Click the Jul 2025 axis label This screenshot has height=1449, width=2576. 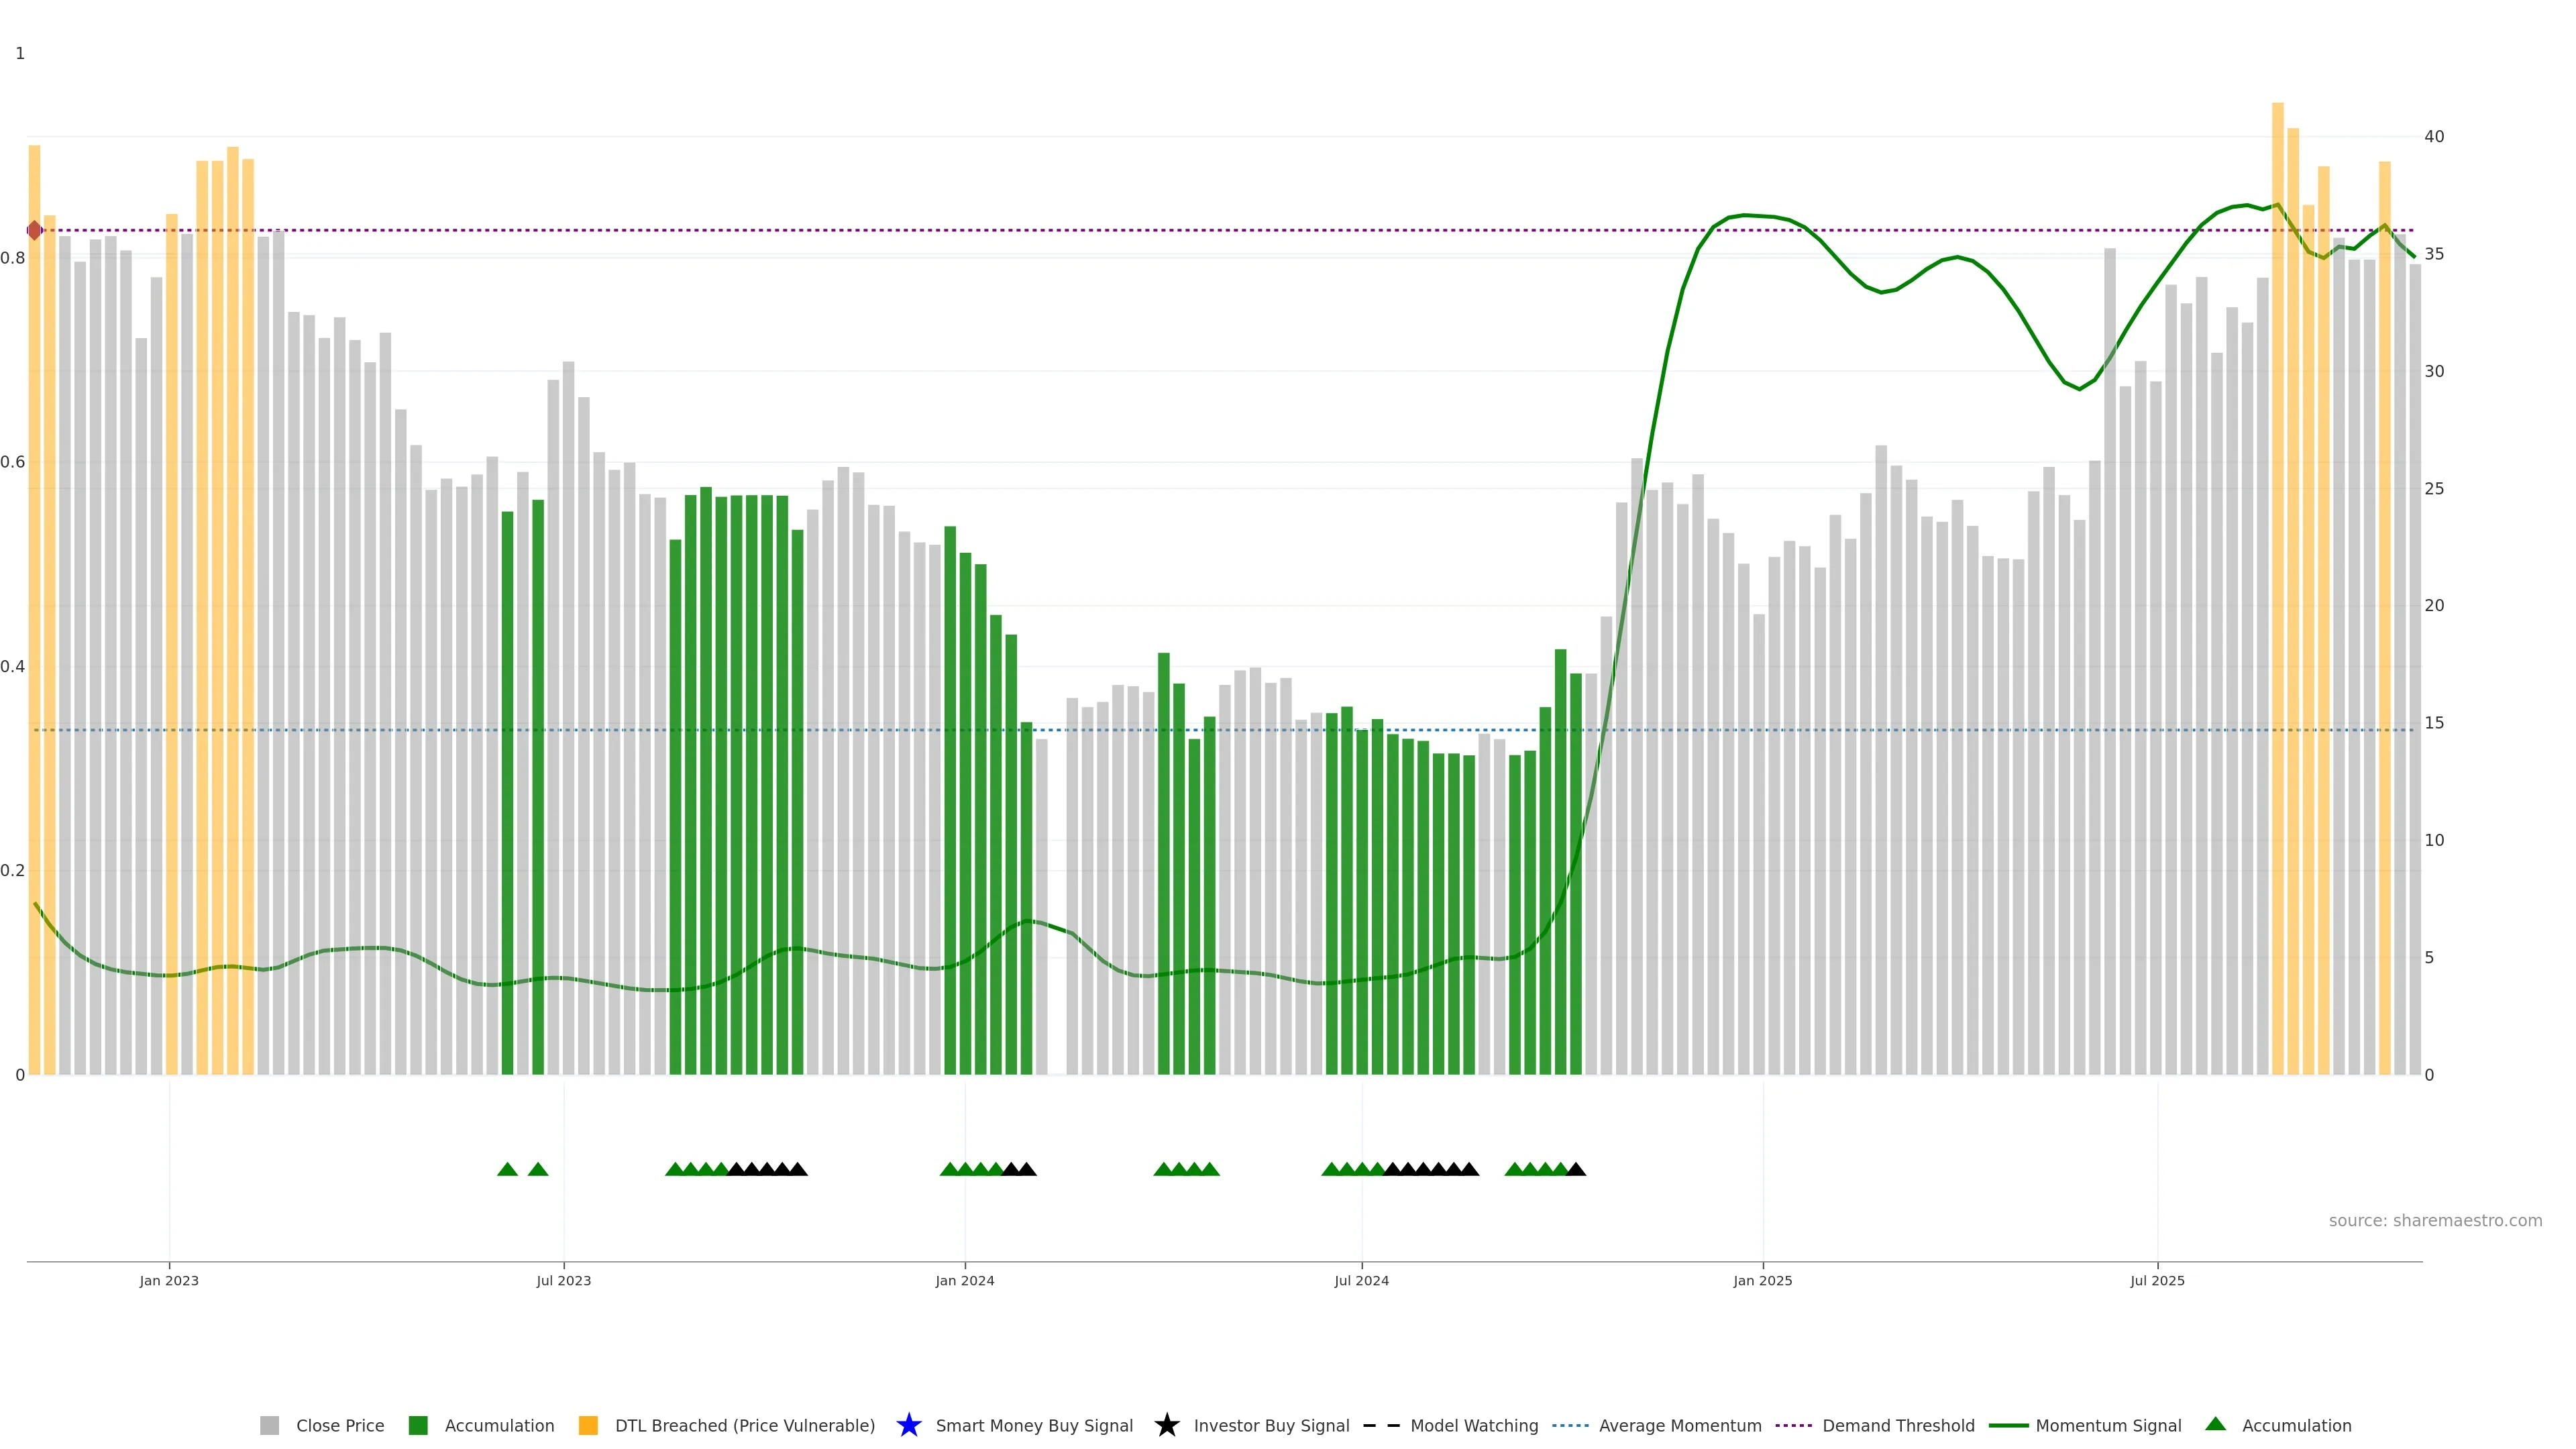pos(2157,1280)
